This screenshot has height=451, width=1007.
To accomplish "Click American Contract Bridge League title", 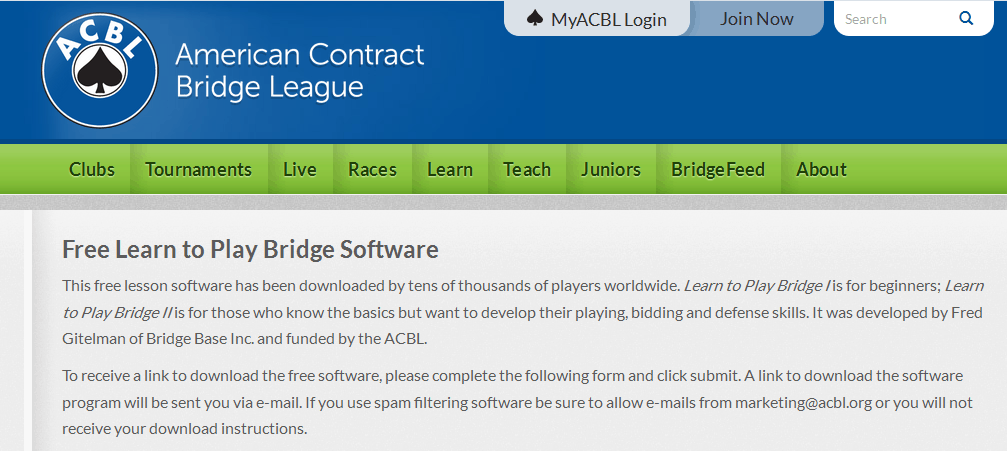I will [x=299, y=71].
